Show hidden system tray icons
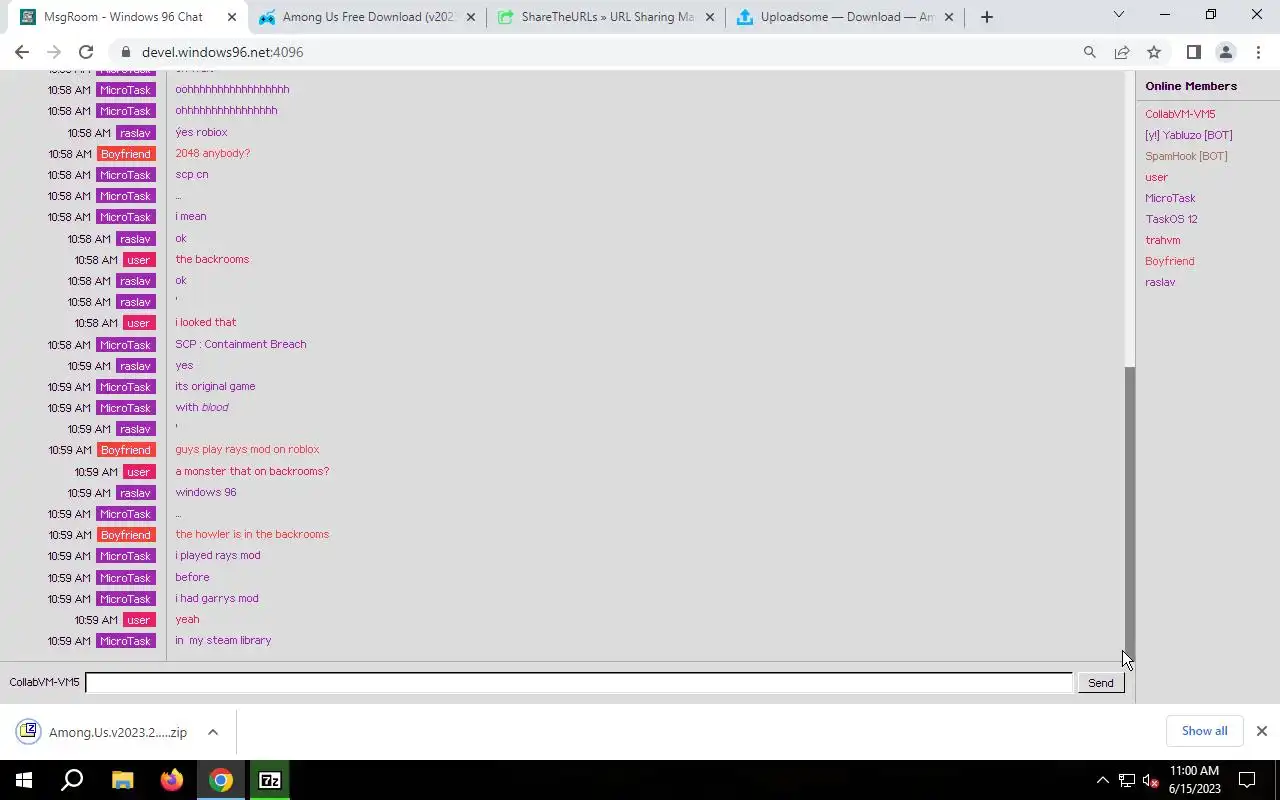The width and height of the screenshot is (1280, 800). tap(1102, 780)
